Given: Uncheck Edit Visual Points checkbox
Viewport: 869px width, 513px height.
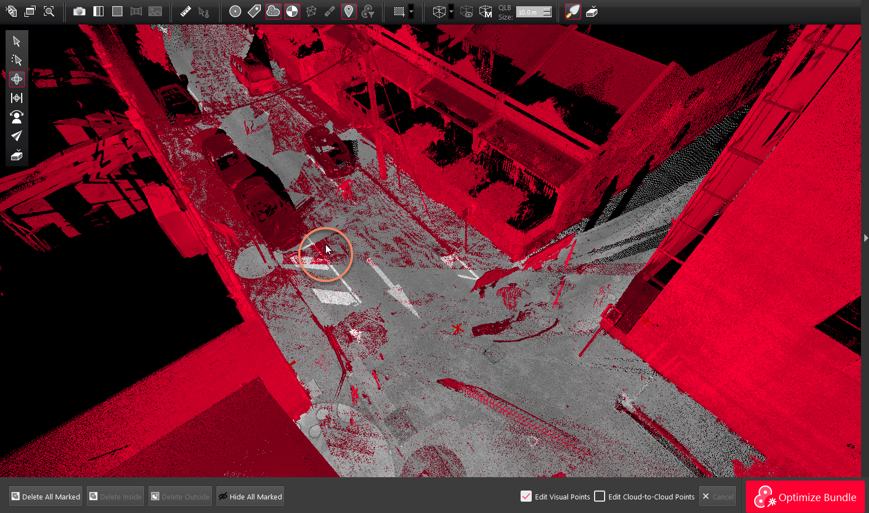Looking at the screenshot, I should tap(526, 496).
